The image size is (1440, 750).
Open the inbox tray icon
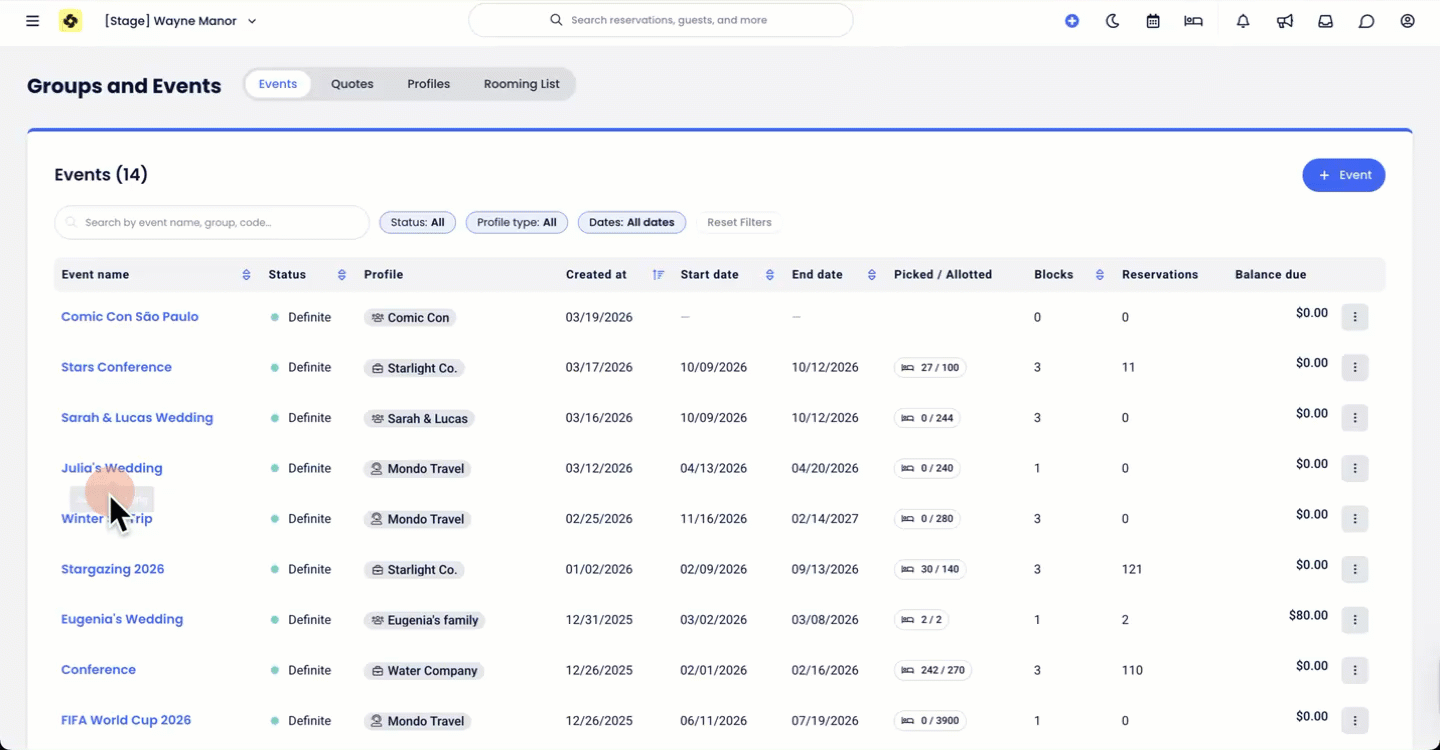click(x=1325, y=21)
